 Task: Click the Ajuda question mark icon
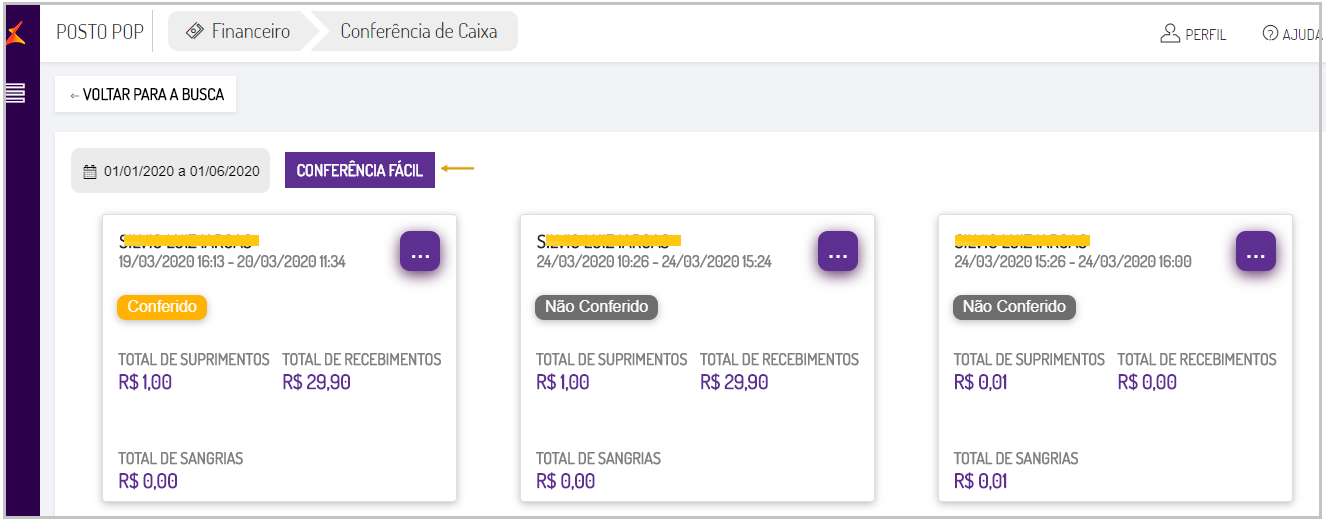pos(1270,34)
